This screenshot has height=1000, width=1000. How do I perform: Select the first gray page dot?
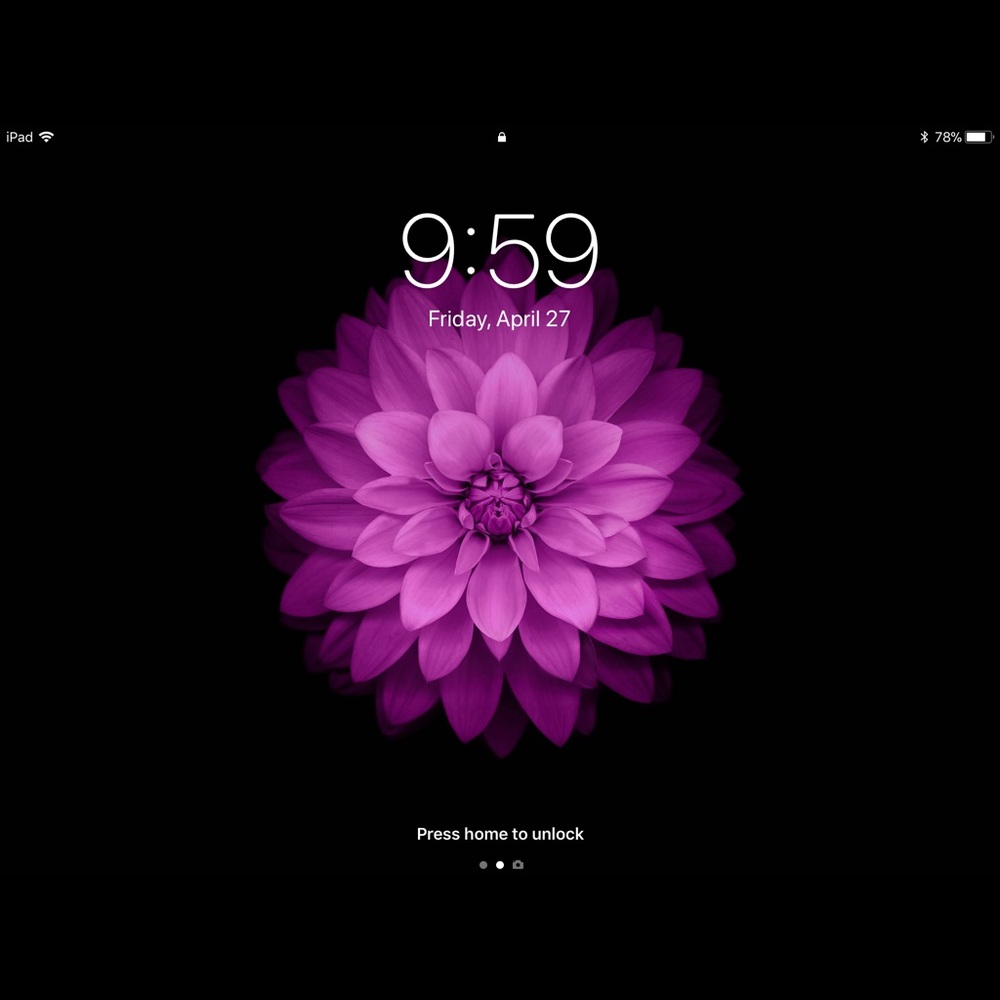(483, 865)
